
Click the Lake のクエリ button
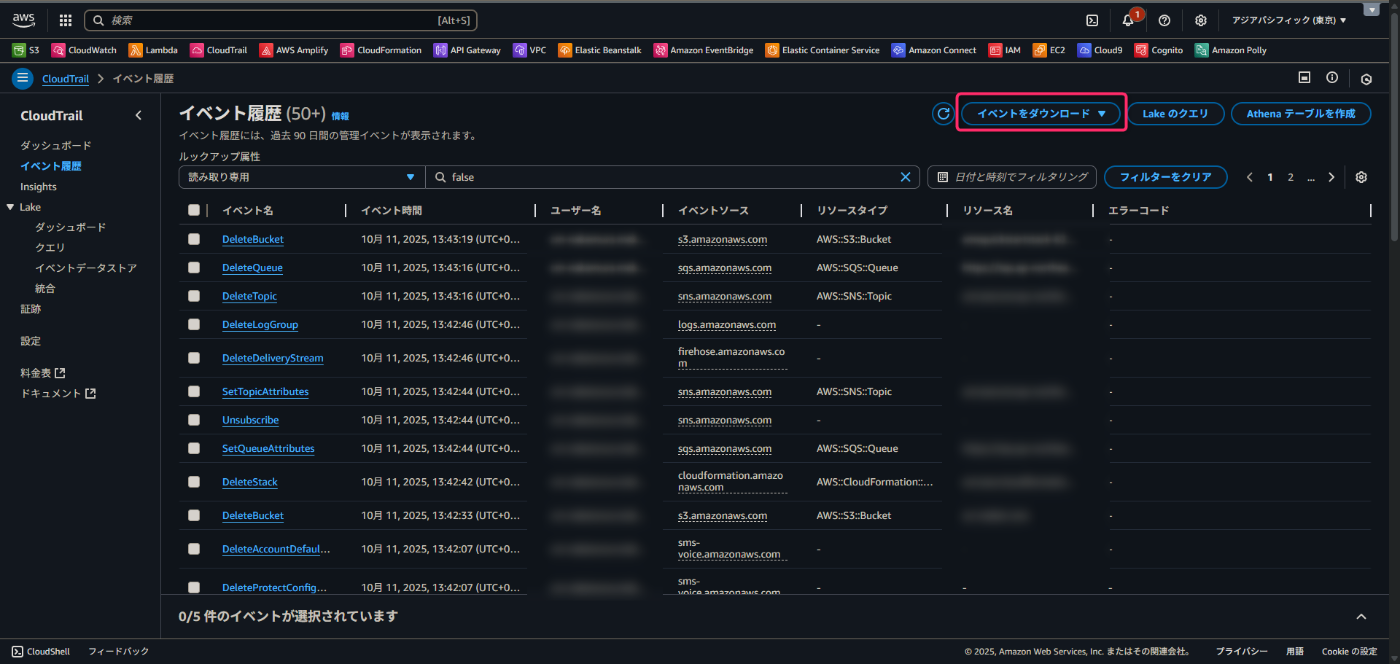click(1176, 114)
